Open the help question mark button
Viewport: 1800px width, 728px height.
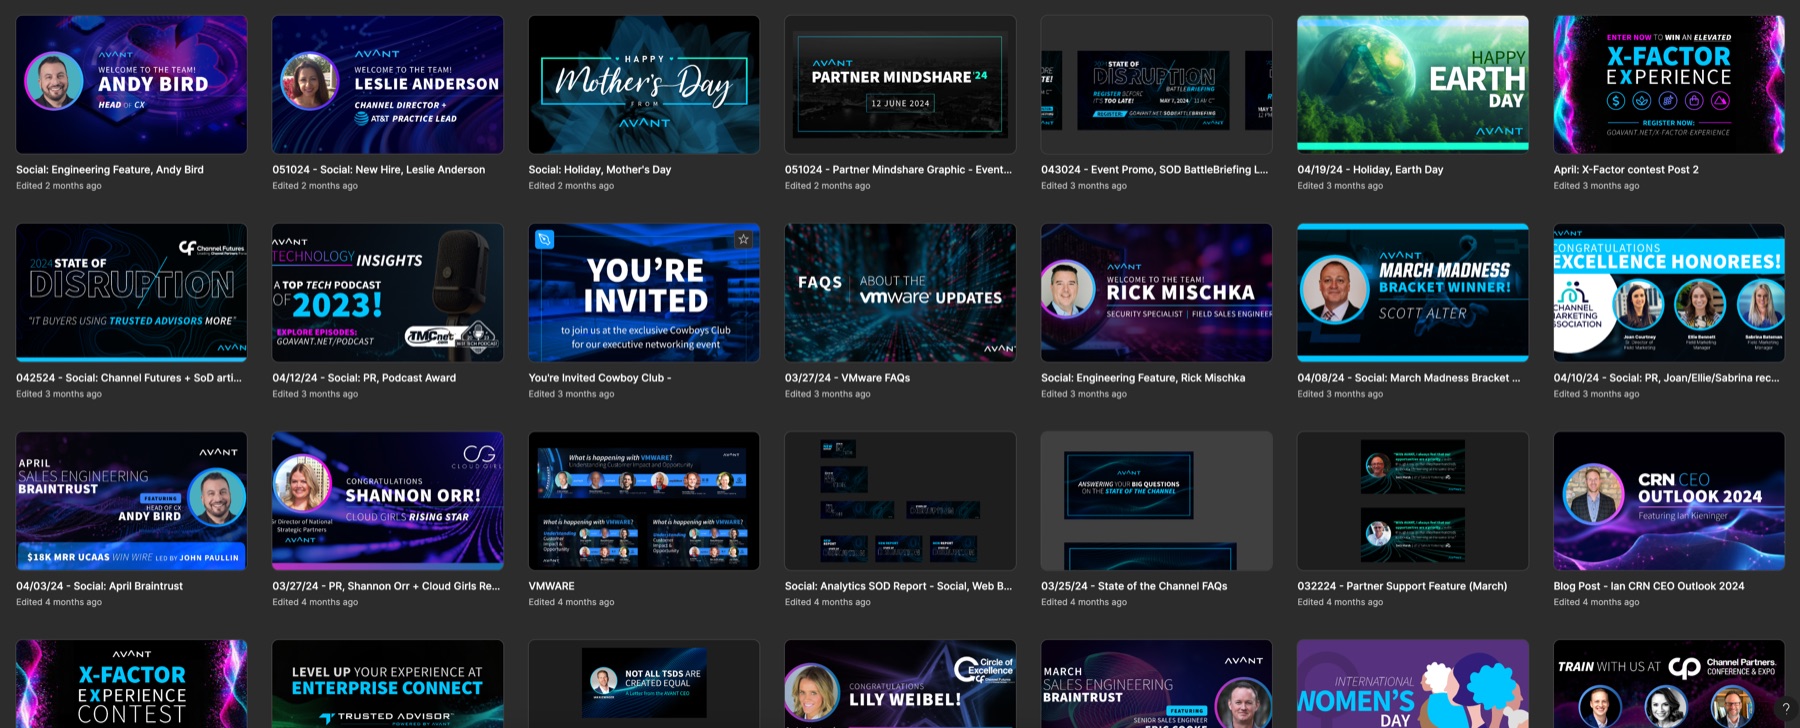coord(1785,708)
